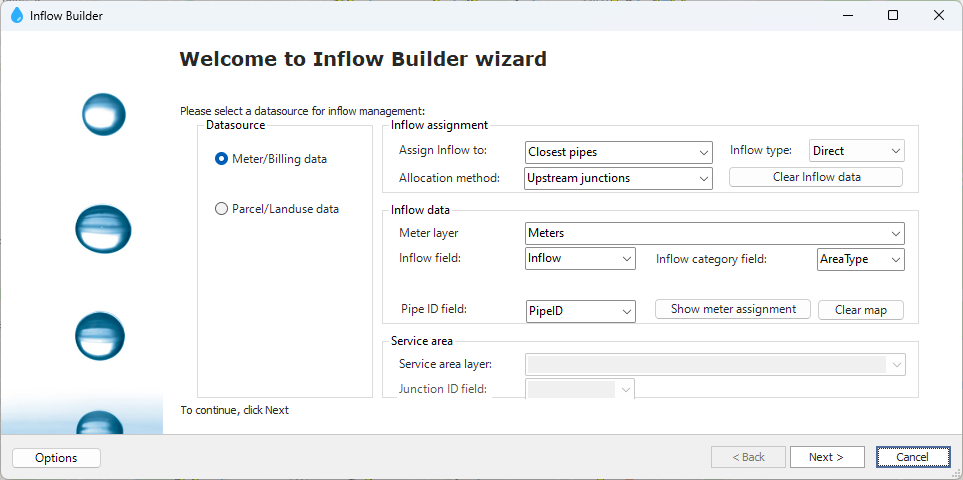Click the top water droplet graphic
Image resolution: width=963 pixels, height=480 pixels.
(104, 115)
